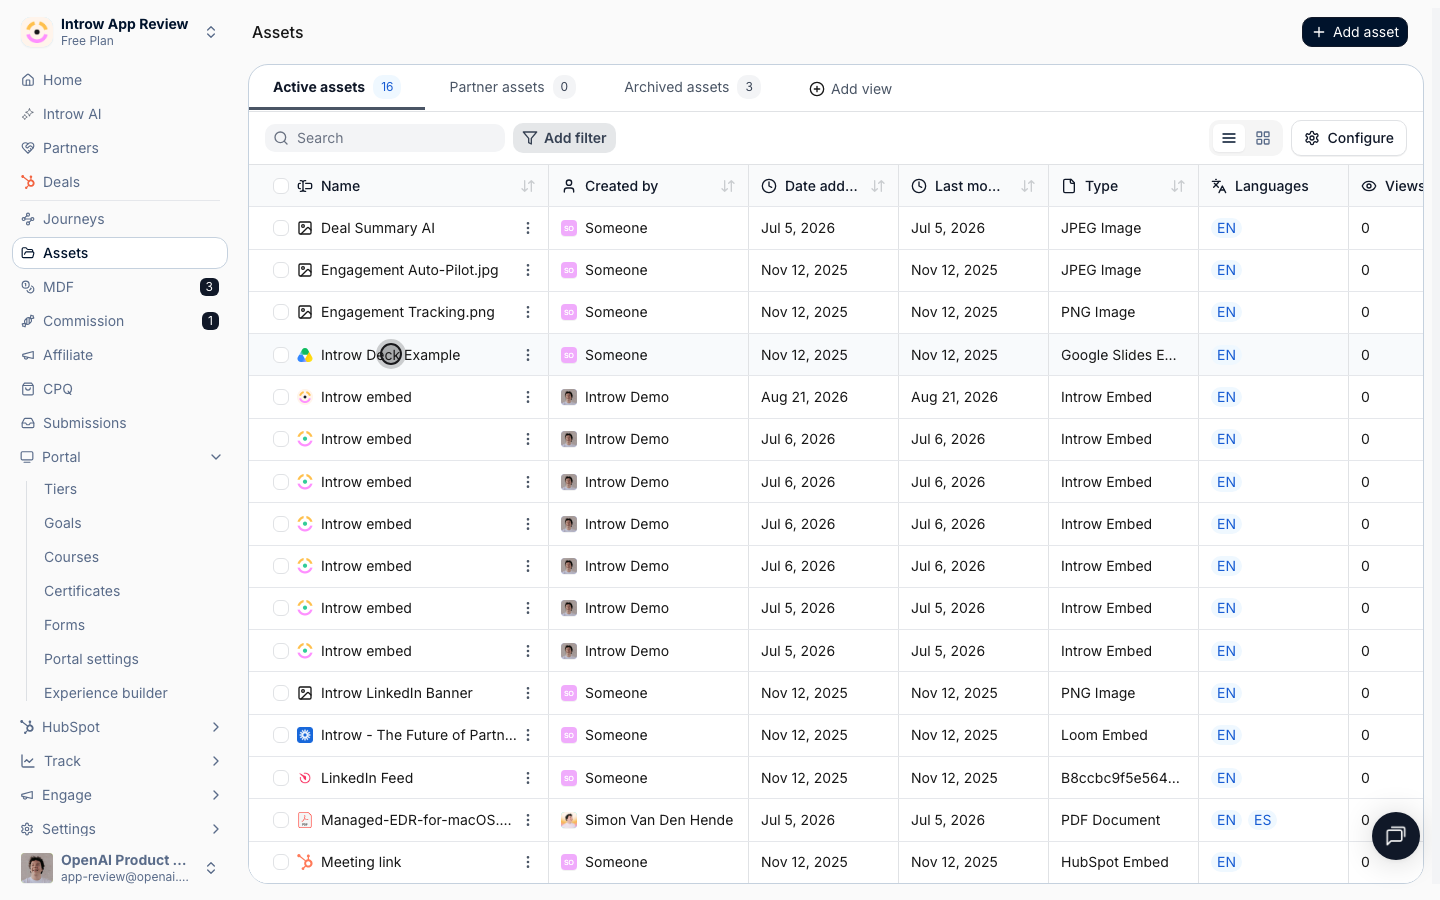The height and width of the screenshot is (900, 1440).
Task: Click Add view
Action: [850, 89]
